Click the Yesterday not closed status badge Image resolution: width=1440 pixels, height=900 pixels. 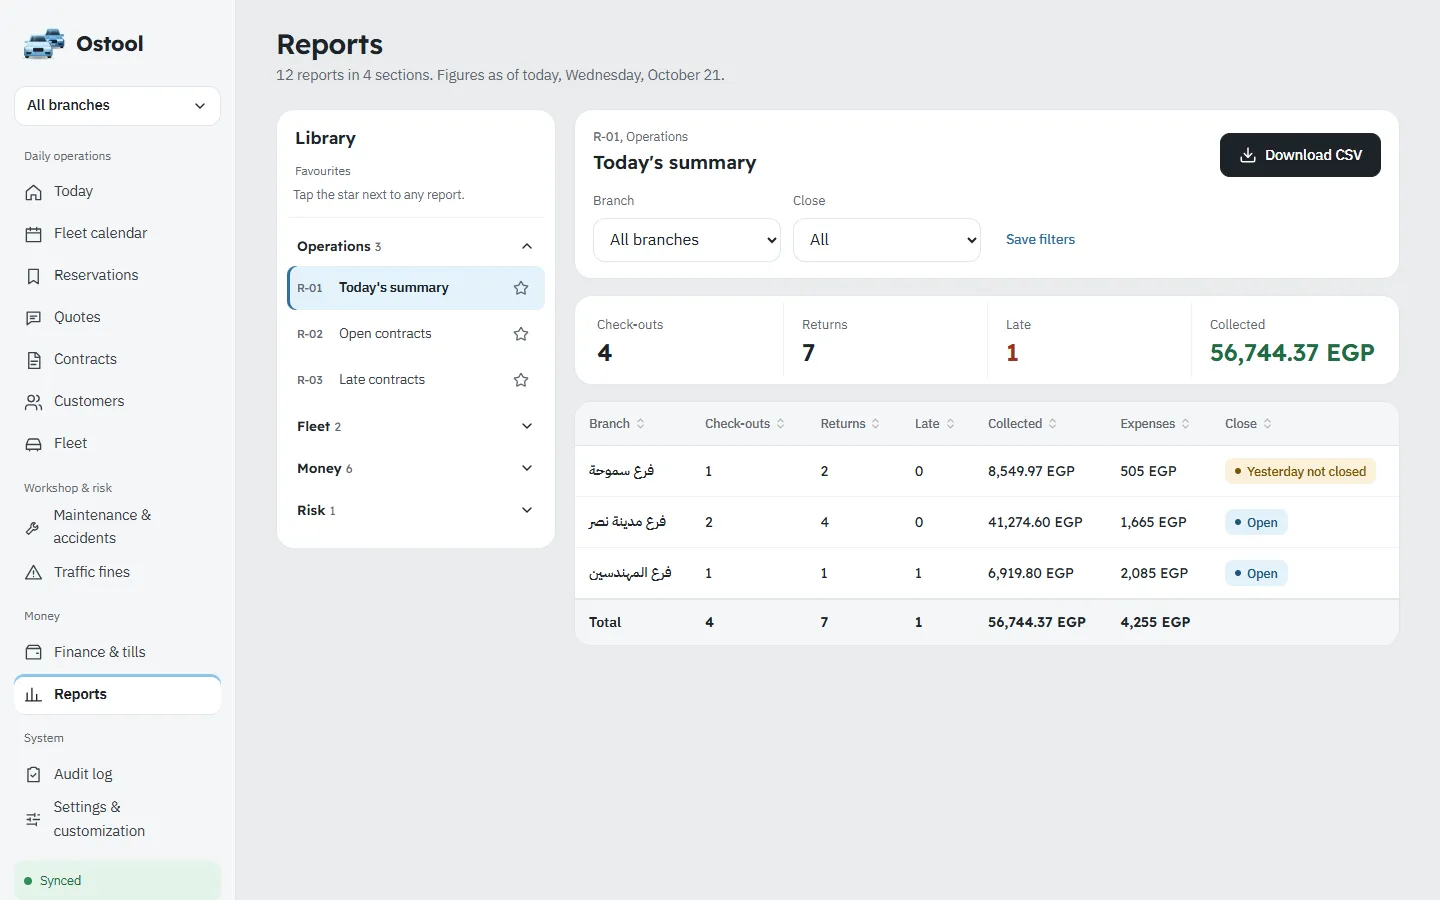[x=1300, y=472]
